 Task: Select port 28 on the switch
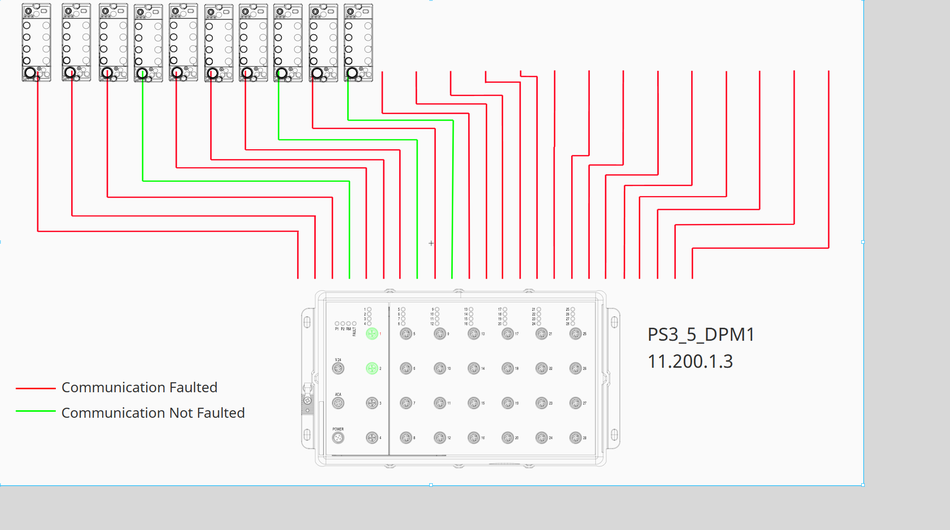pyautogui.click(x=575, y=438)
